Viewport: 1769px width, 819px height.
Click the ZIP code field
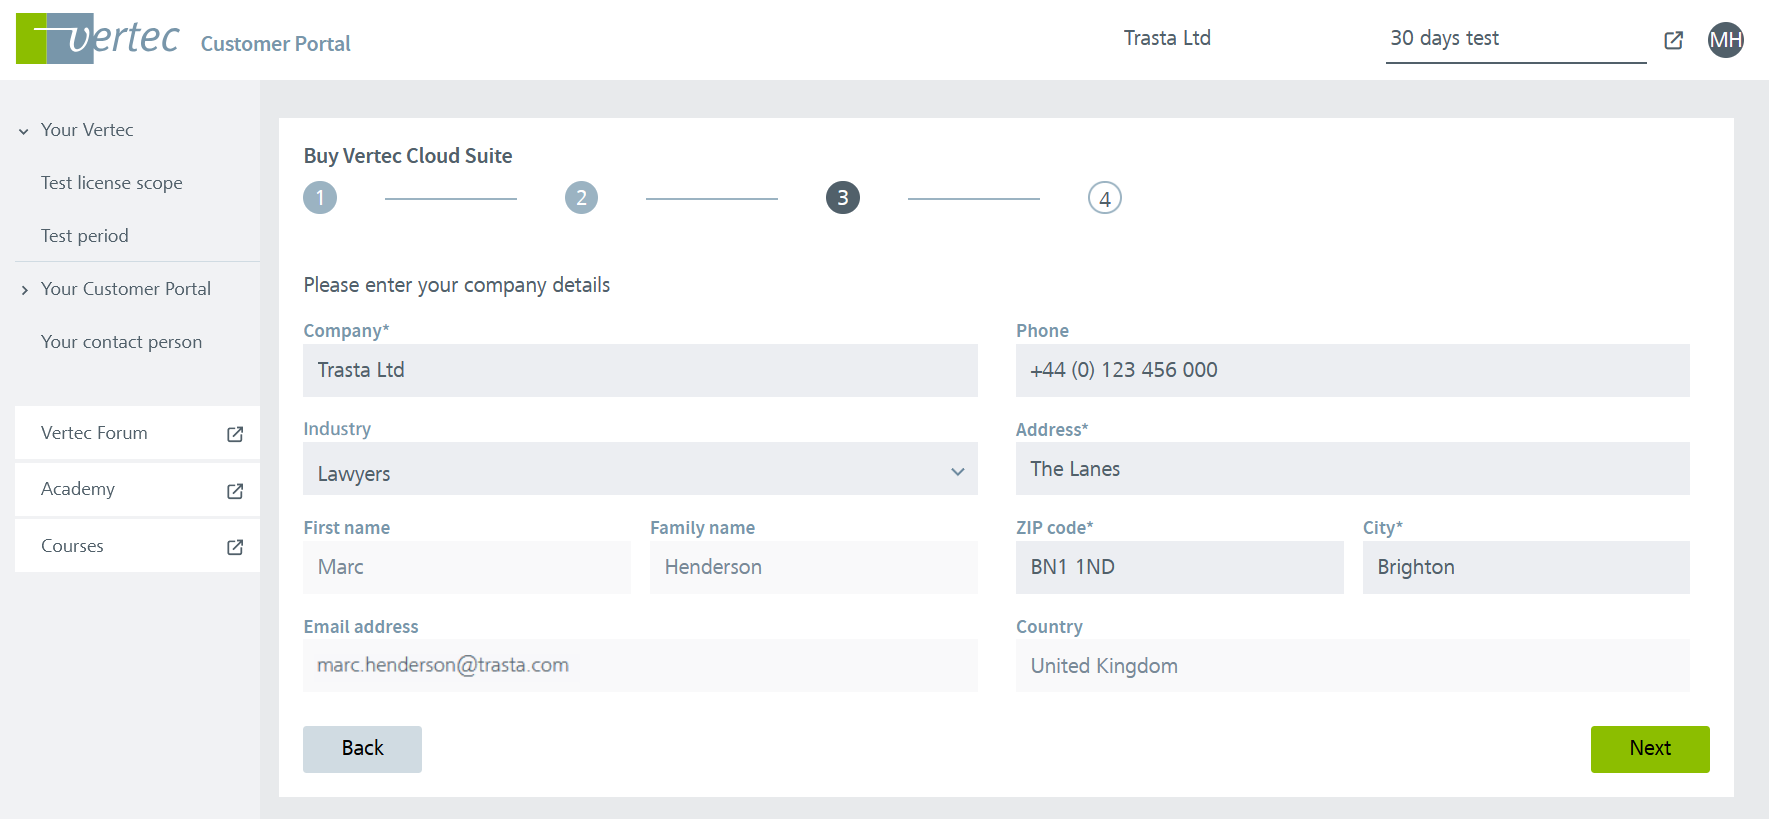[1179, 568]
